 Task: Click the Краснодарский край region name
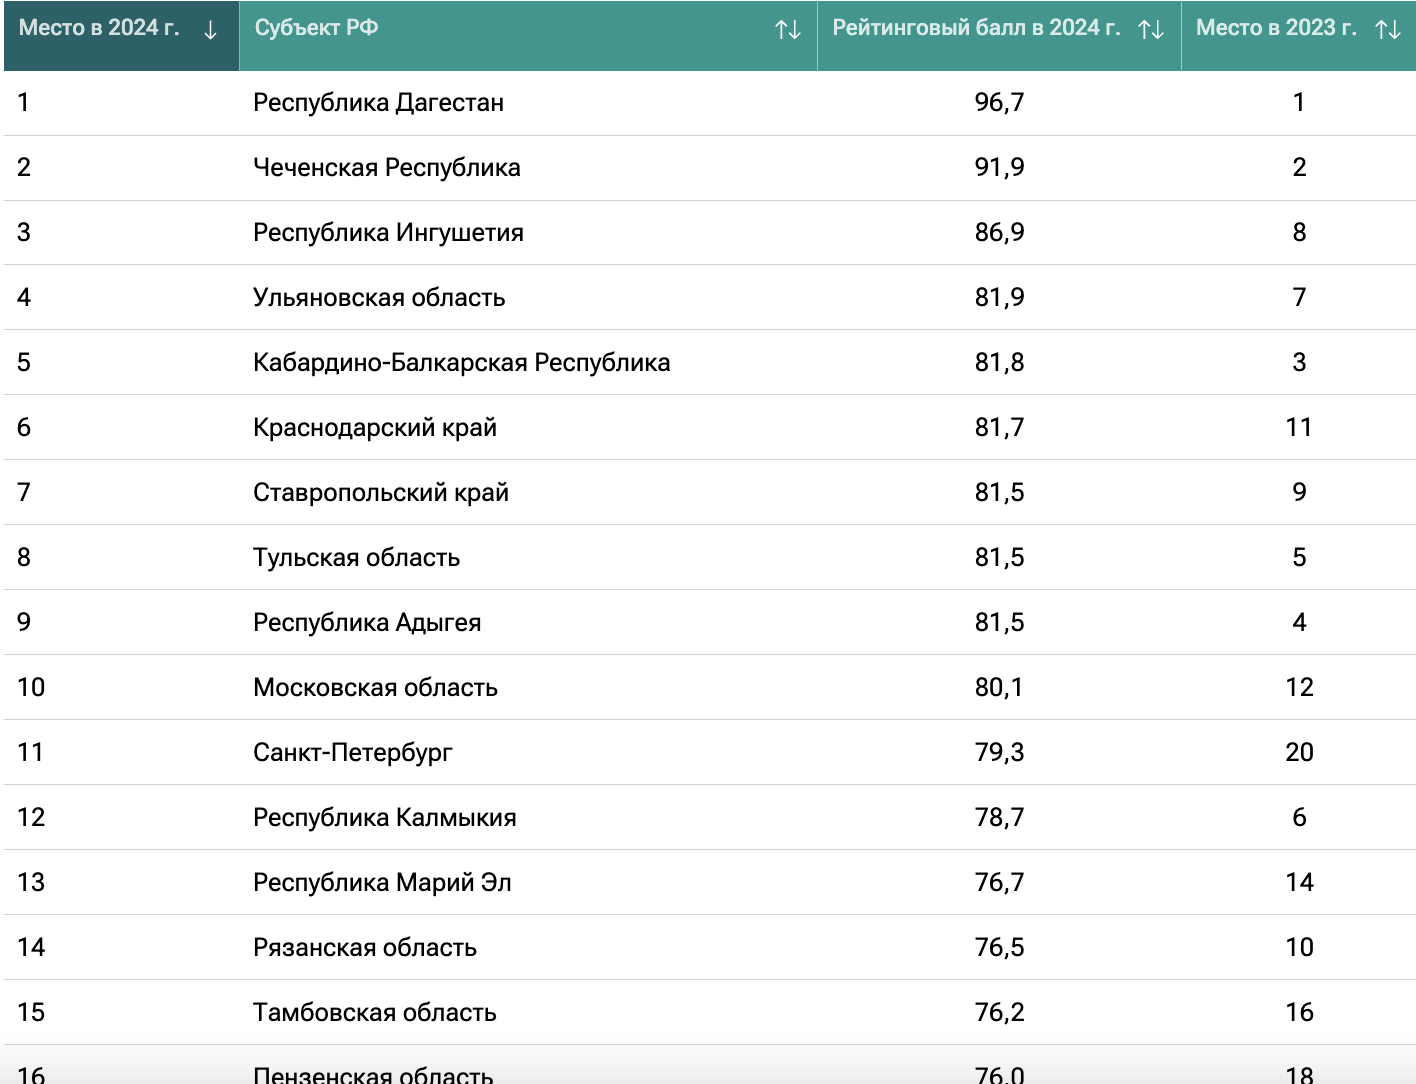pos(374,428)
